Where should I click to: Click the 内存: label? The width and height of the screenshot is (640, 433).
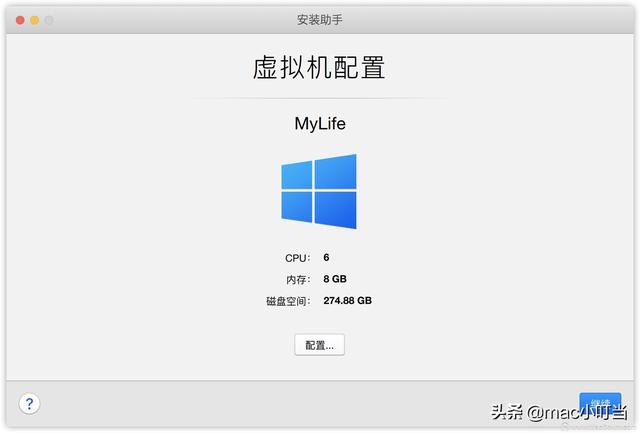pyautogui.click(x=298, y=280)
